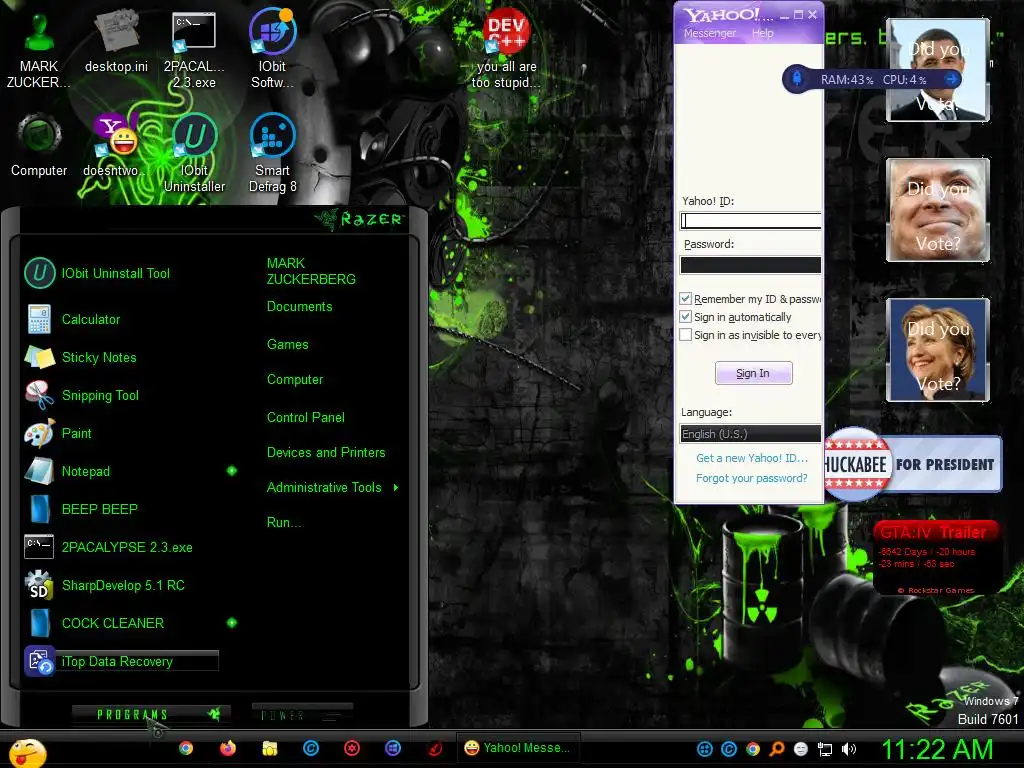Viewport: 1024px width, 768px height.
Task: Follow the Get a new Yahoo! ID link
Action: click(752, 458)
